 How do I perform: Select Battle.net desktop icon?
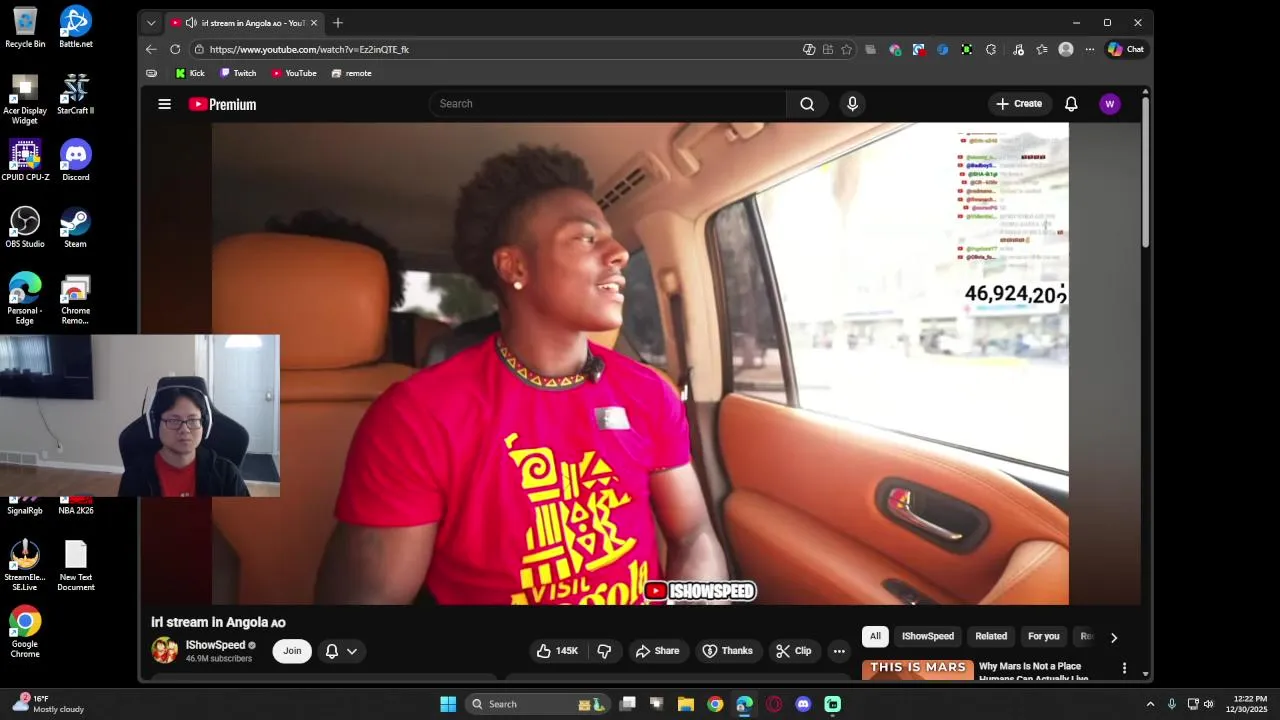75,27
